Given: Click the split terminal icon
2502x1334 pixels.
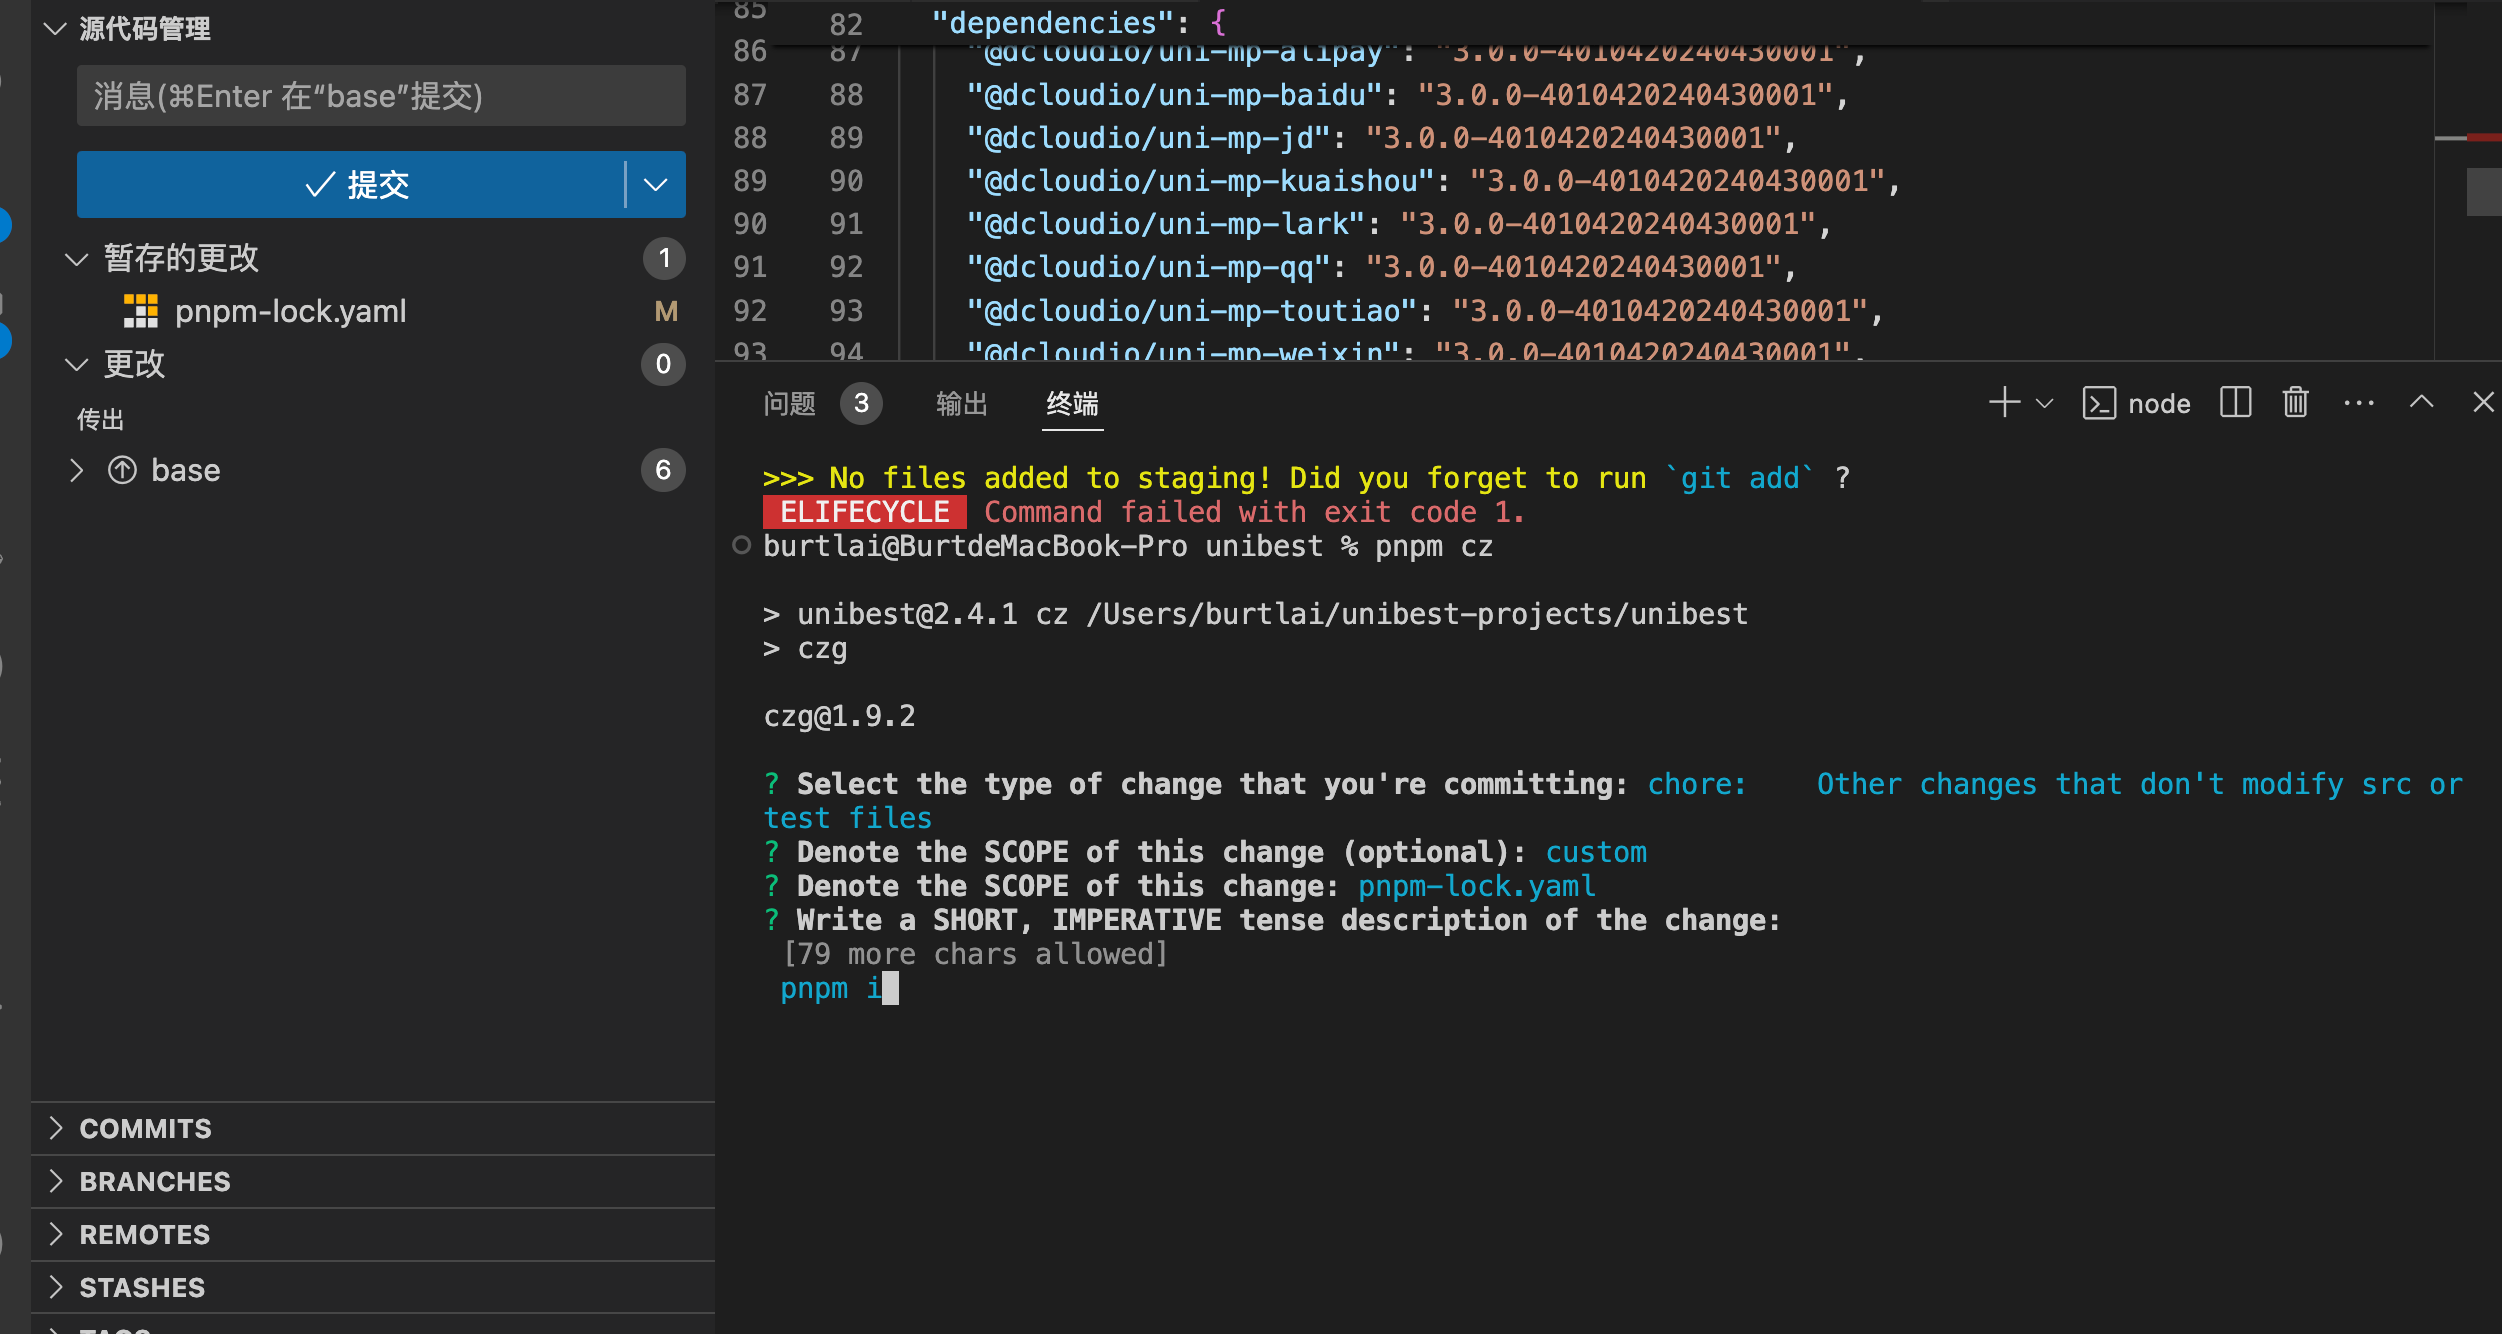Looking at the screenshot, I should click(2235, 403).
